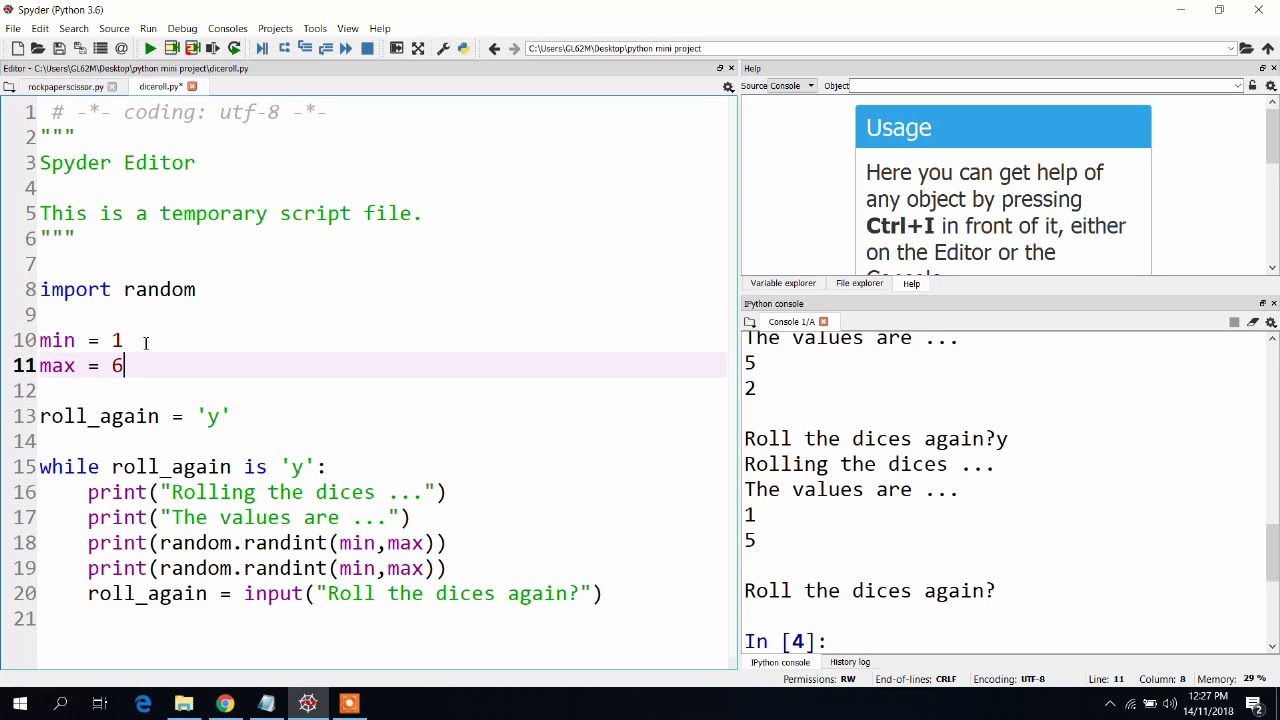The width and height of the screenshot is (1280, 720).
Task: Stop debugging with blue square icon
Action: tap(367, 48)
